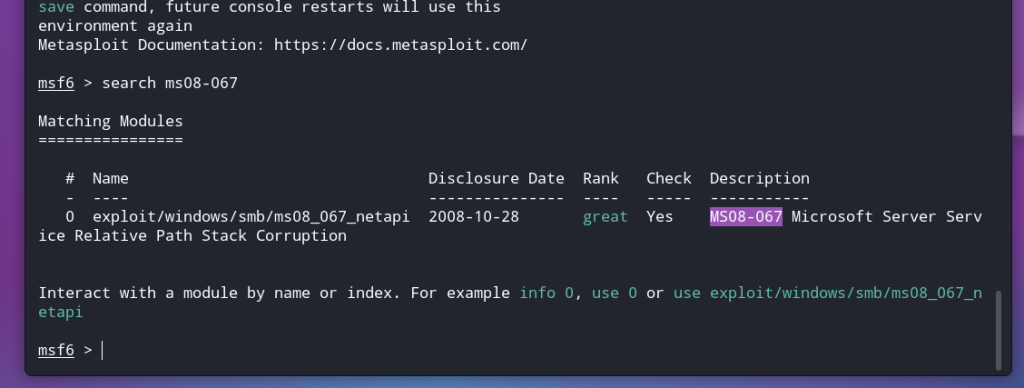1024x388 pixels.
Task: Click the terminal vertical scrollbar thumb
Action: (998, 331)
